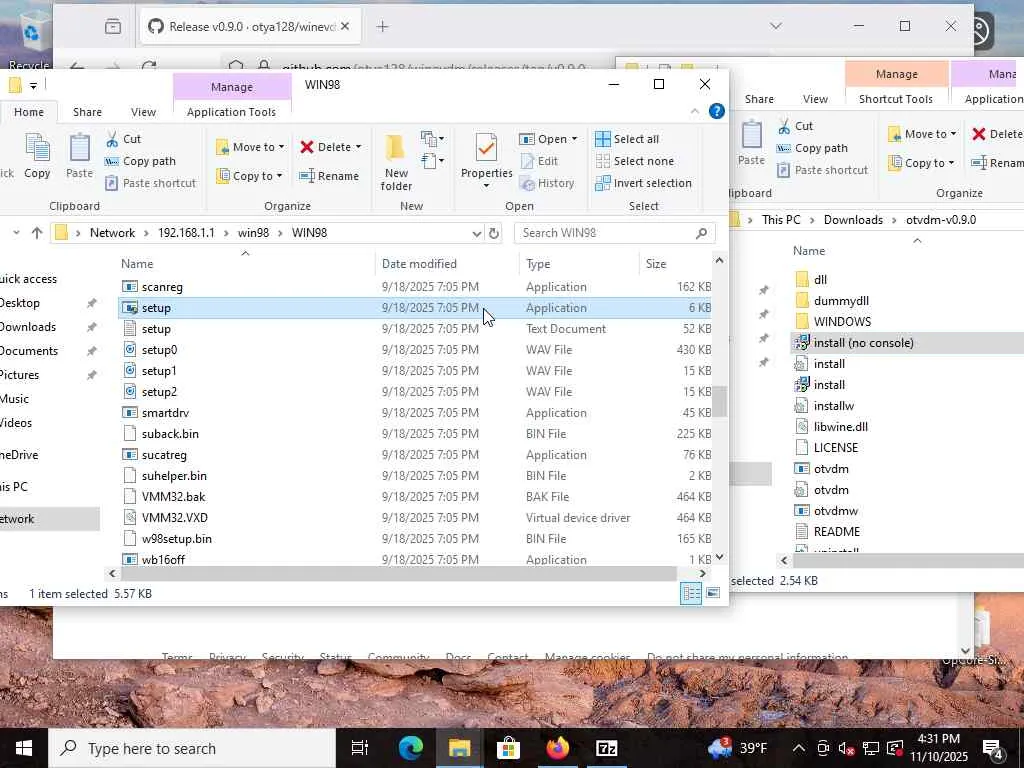Click 192.168.1.1 breadcrumb
This screenshot has width=1024, height=768.
[x=186, y=233]
